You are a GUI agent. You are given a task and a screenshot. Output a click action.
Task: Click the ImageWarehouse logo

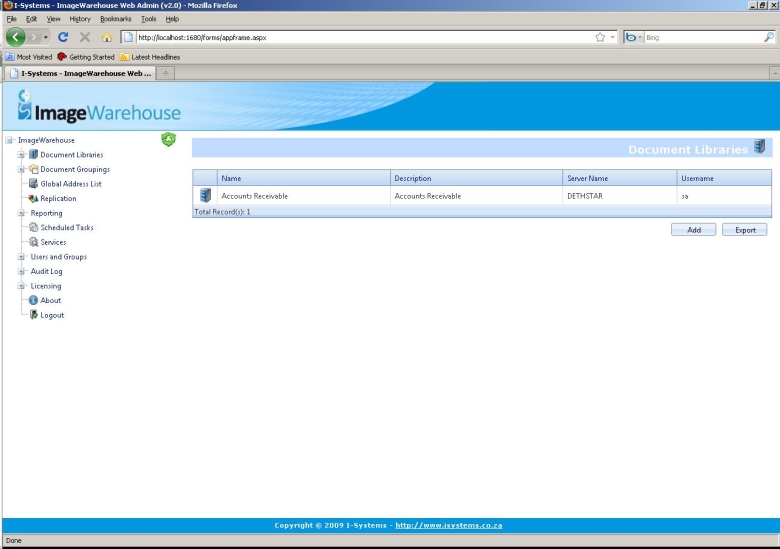click(x=98, y=106)
